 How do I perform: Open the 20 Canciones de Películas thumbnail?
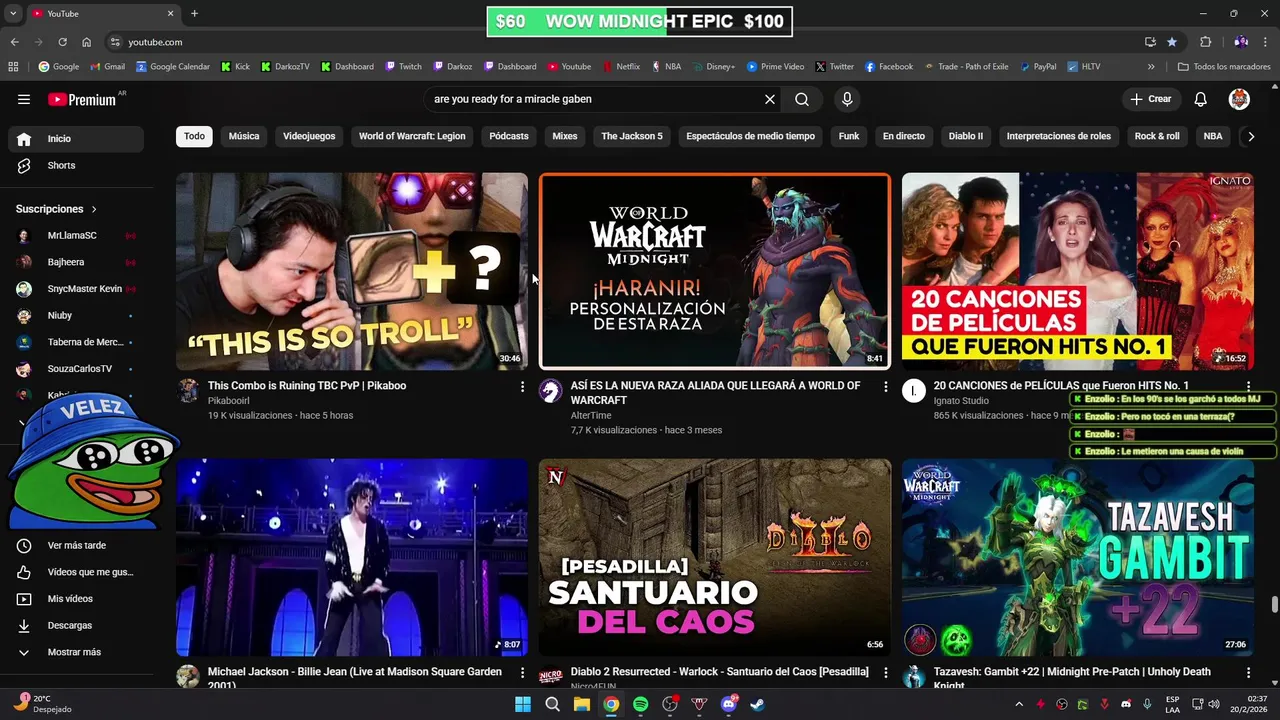pyautogui.click(x=1078, y=271)
